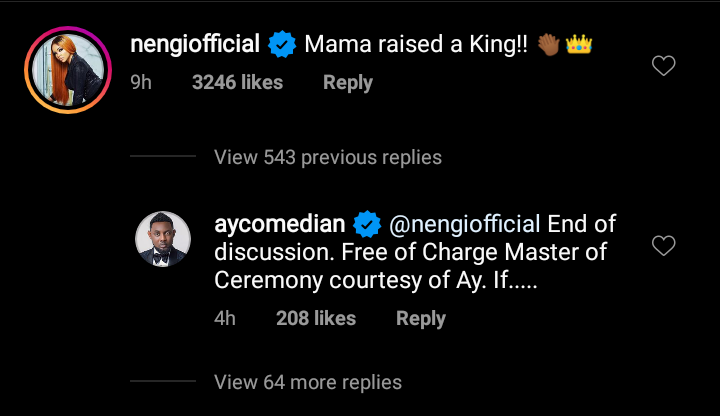Expand View 64 more replies
Screen dimensions: 720x416
coord(308,382)
